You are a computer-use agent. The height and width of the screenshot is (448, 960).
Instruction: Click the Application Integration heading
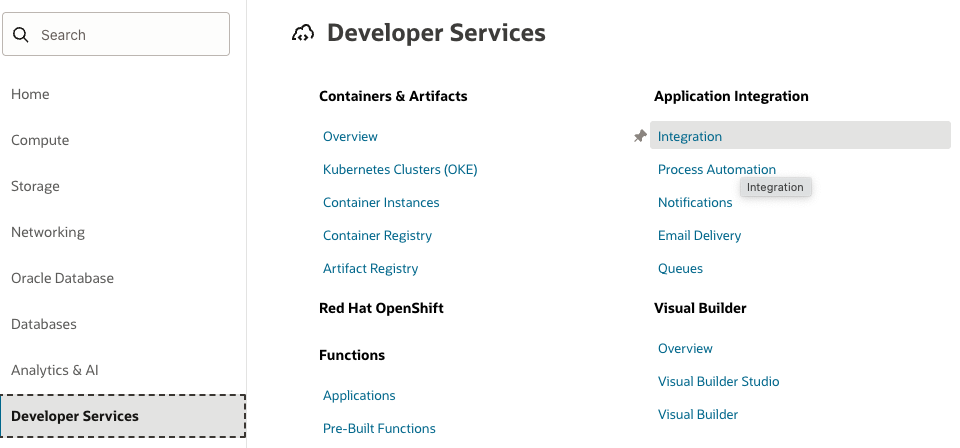tap(731, 96)
